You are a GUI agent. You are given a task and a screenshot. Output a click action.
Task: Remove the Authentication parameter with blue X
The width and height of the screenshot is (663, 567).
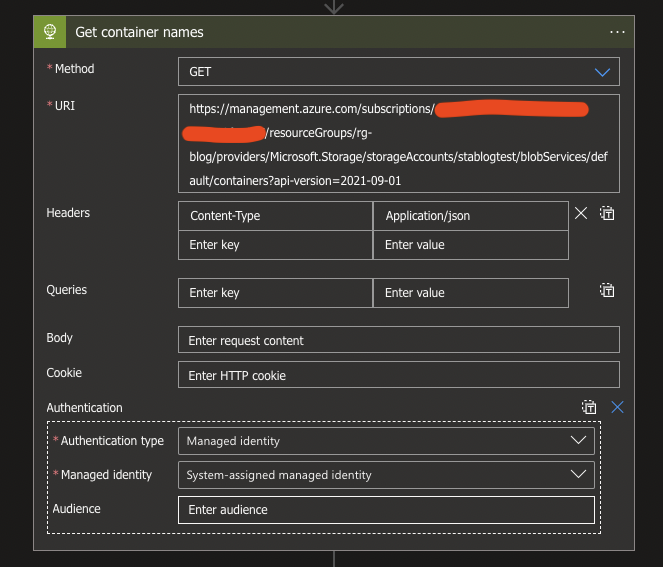coord(617,407)
